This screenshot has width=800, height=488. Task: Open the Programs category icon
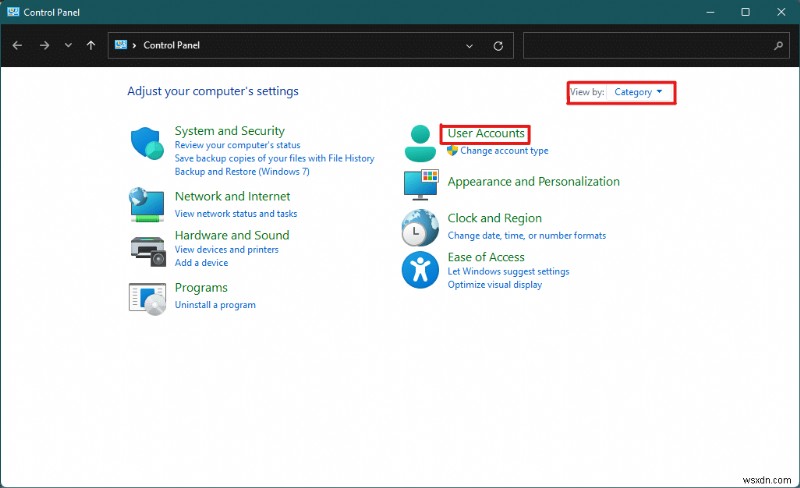click(x=147, y=297)
